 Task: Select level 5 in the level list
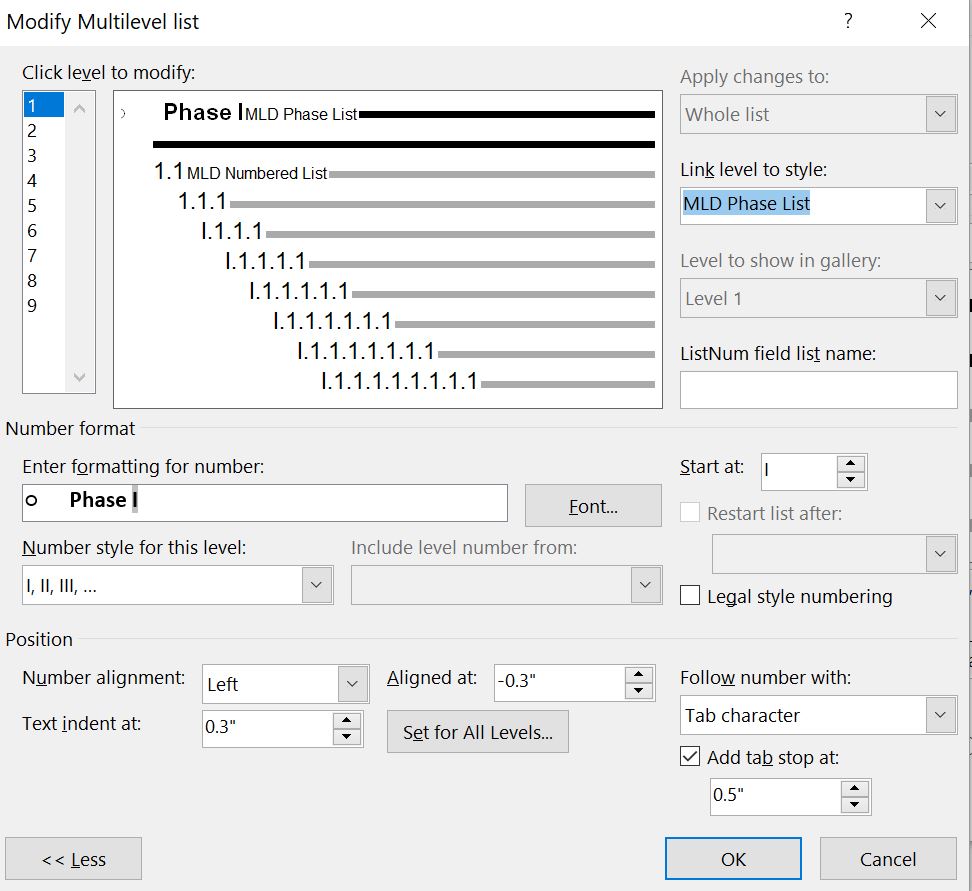[x=43, y=206]
